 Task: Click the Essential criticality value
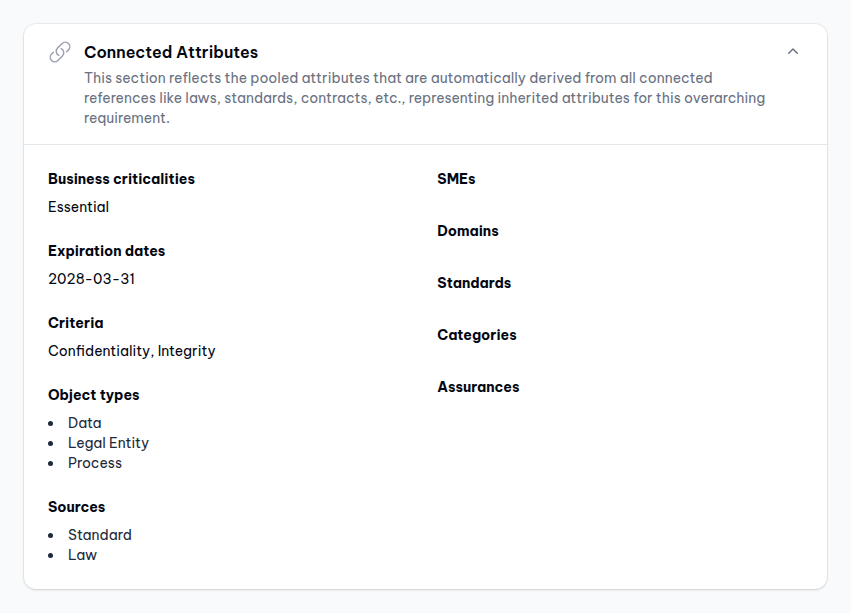pos(78,207)
